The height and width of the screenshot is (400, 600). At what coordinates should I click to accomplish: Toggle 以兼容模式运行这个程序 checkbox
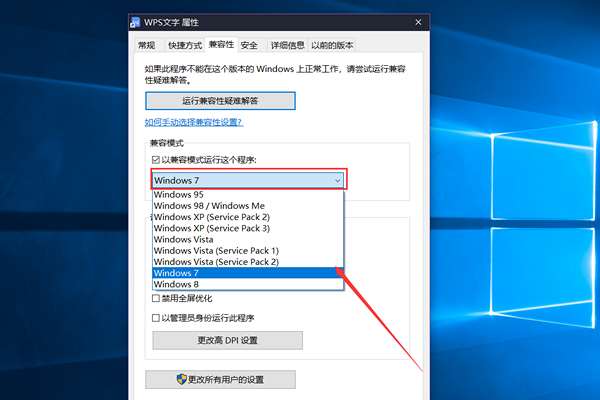pos(156,160)
